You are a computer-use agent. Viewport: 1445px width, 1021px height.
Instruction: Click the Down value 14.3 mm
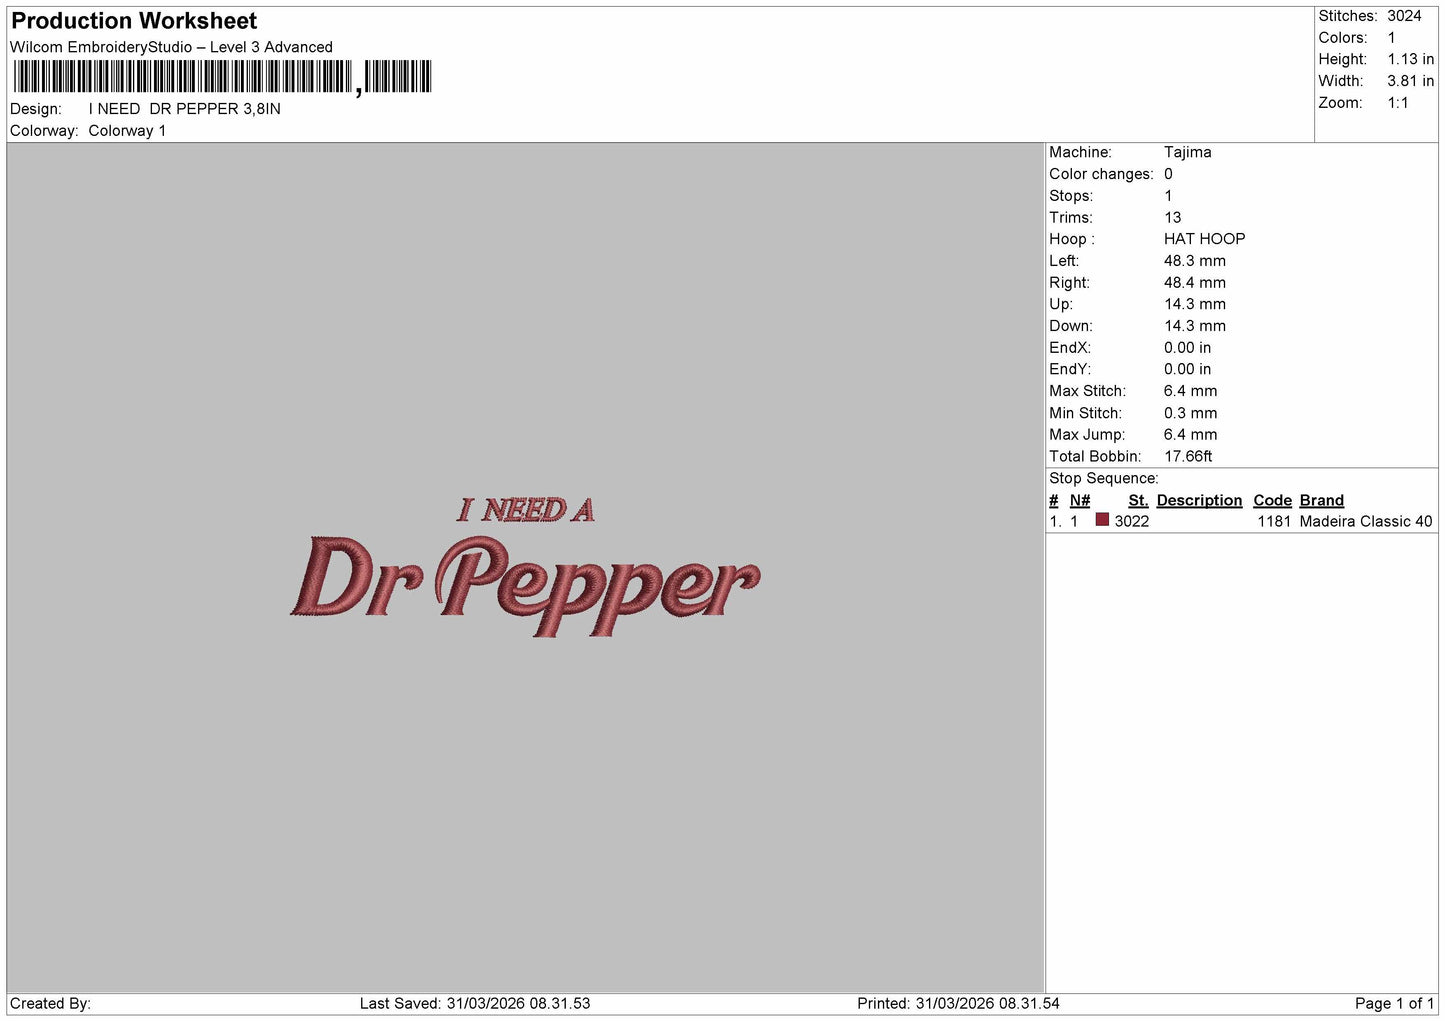[x=1194, y=326]
